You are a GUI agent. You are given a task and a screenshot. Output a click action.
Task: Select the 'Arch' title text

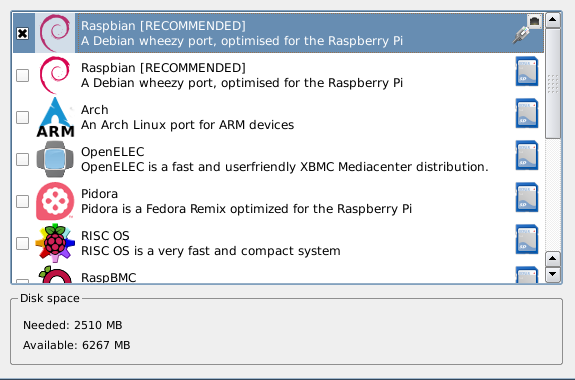(95, 110)
